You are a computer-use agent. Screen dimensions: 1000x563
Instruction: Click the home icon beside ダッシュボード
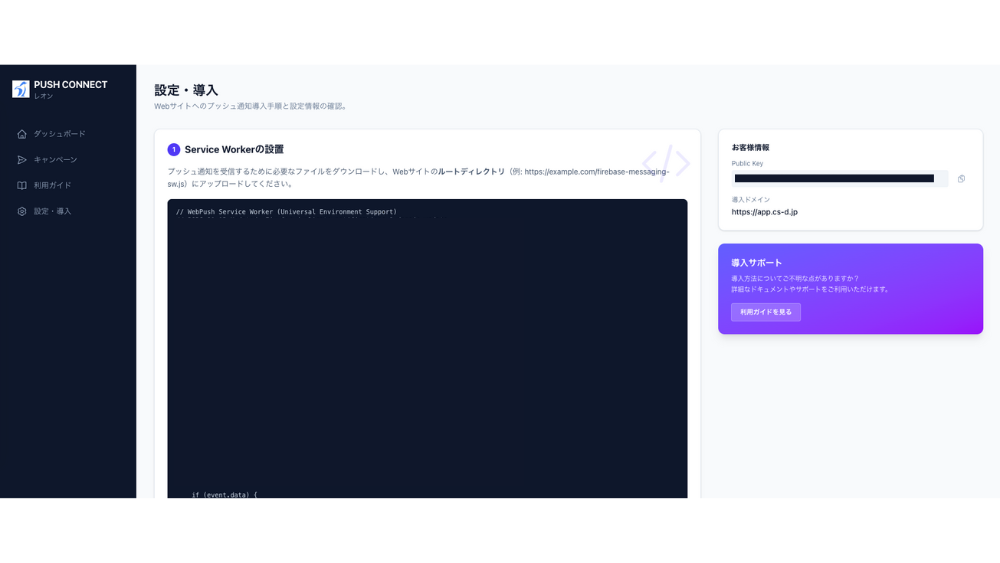pos(22,134)
